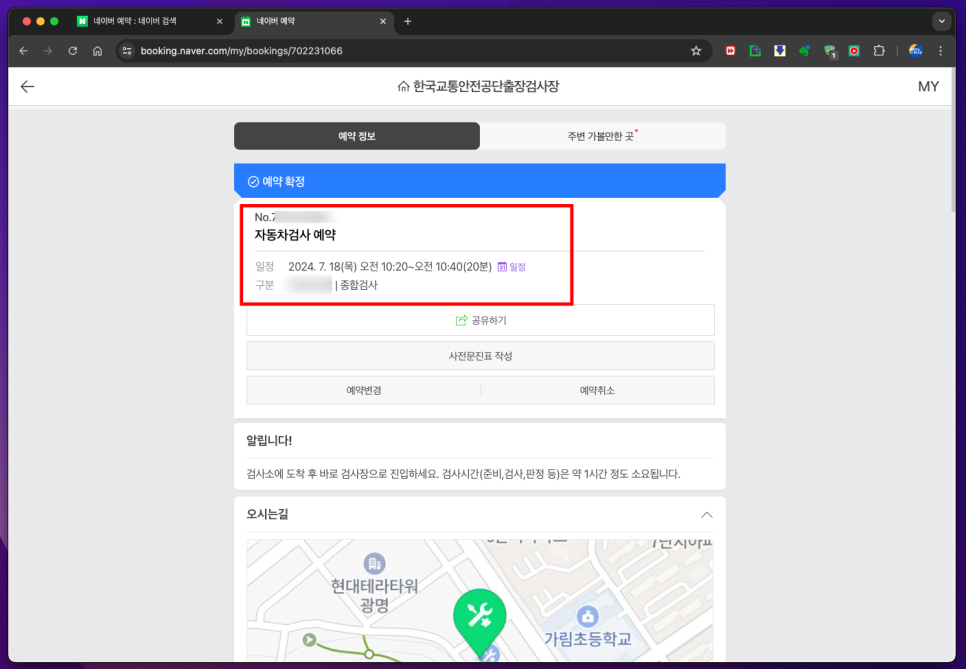The width and height of the screenshot is (966, 669).
Task: Click the address bar URL field
Action: 407,51
